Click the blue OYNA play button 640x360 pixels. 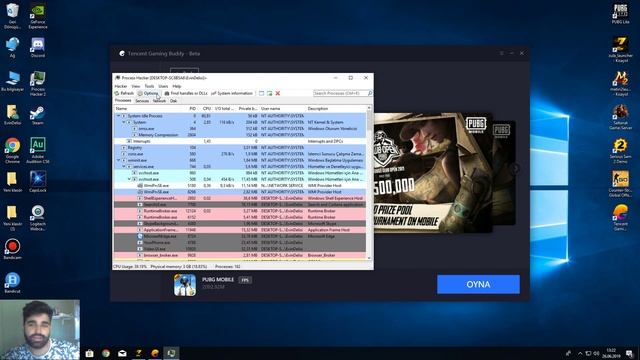coord(478,284)
